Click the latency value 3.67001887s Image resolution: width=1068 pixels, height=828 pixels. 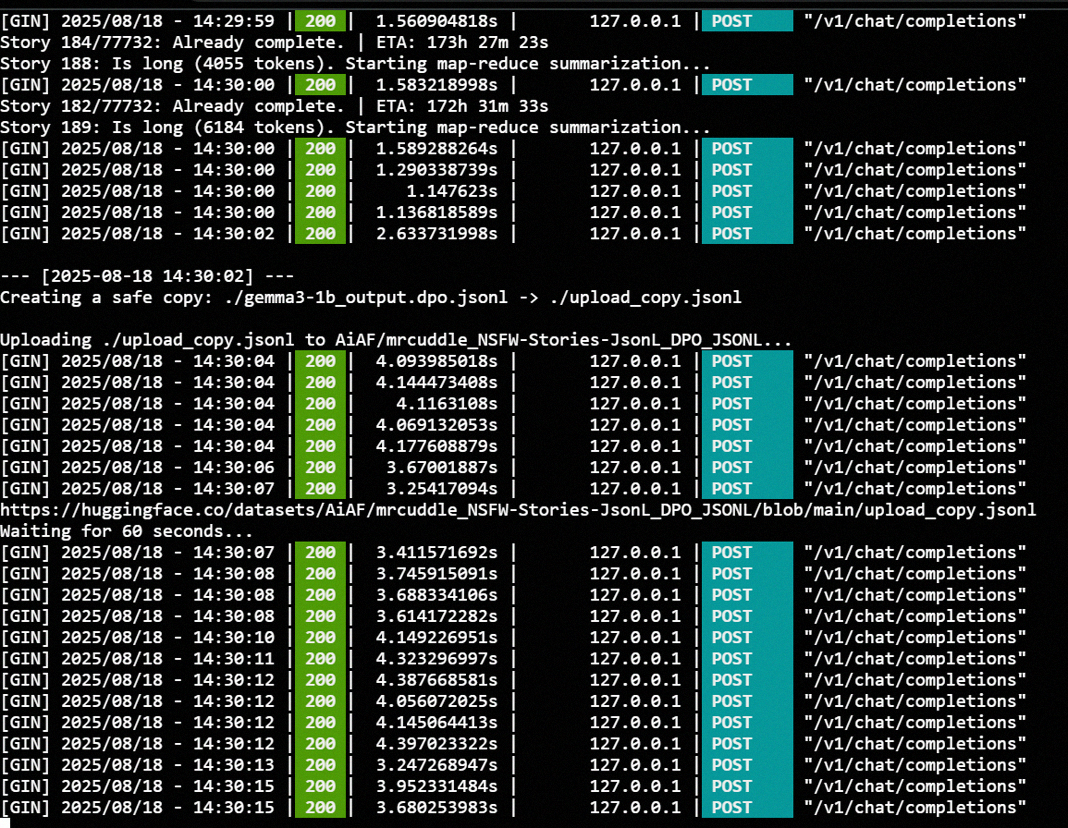coord(442,467)
